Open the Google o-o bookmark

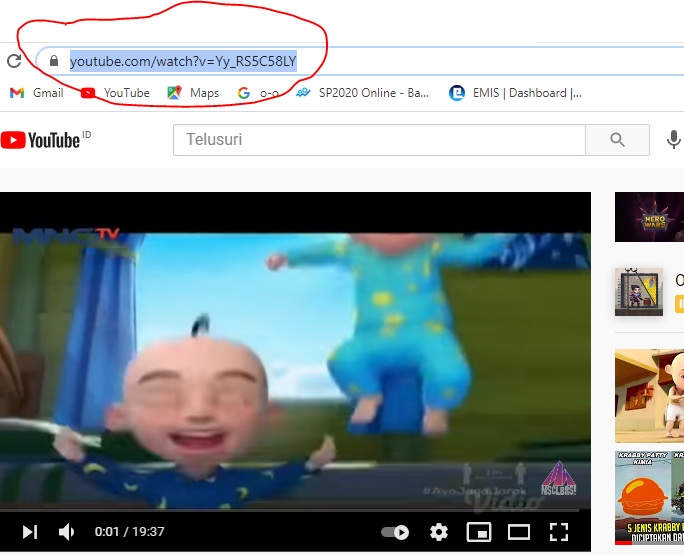click(258, 93)
